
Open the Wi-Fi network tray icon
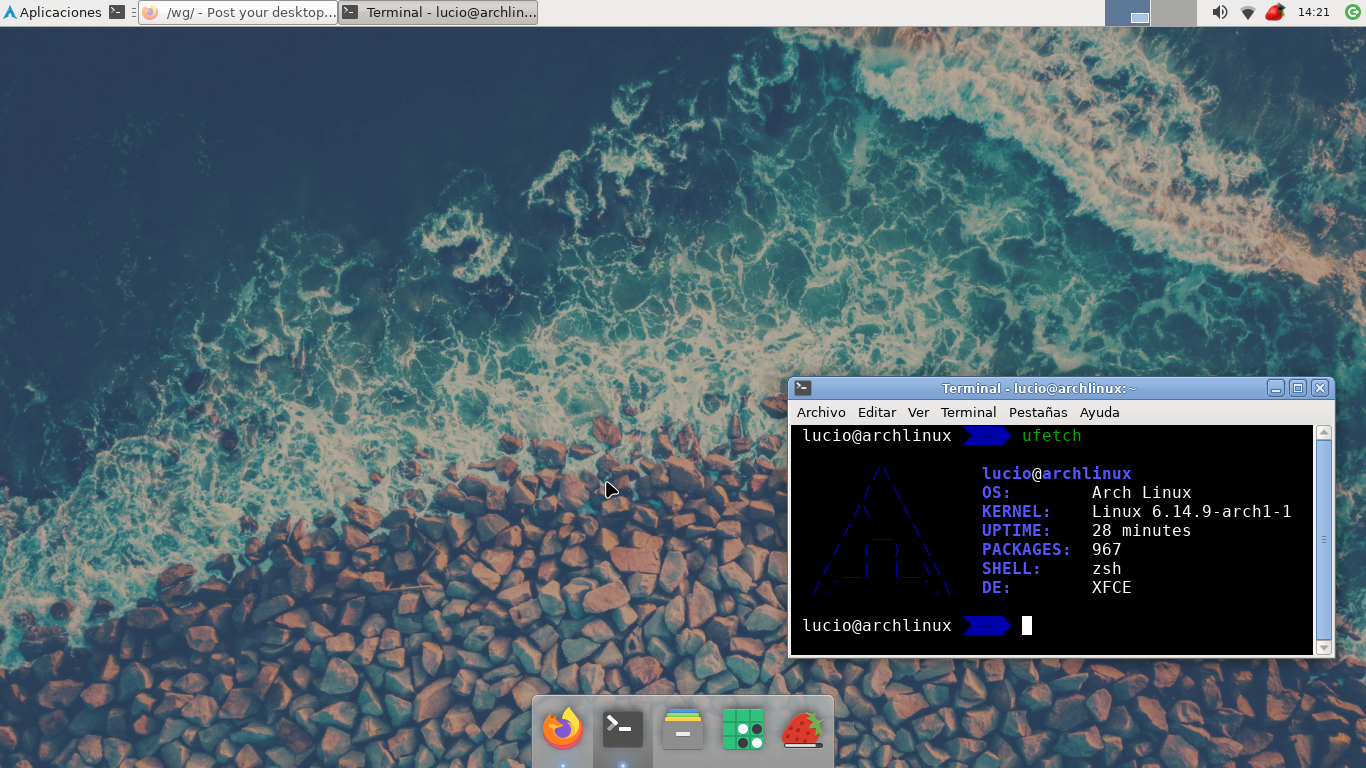coord(1248,12)
